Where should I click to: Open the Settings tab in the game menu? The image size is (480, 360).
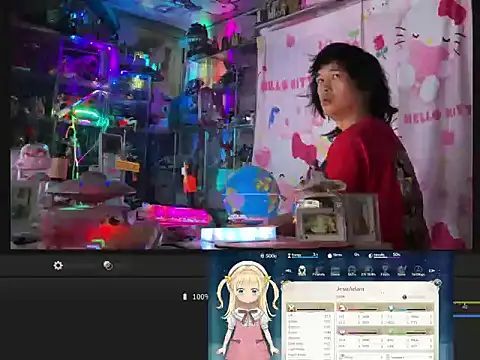418,271
